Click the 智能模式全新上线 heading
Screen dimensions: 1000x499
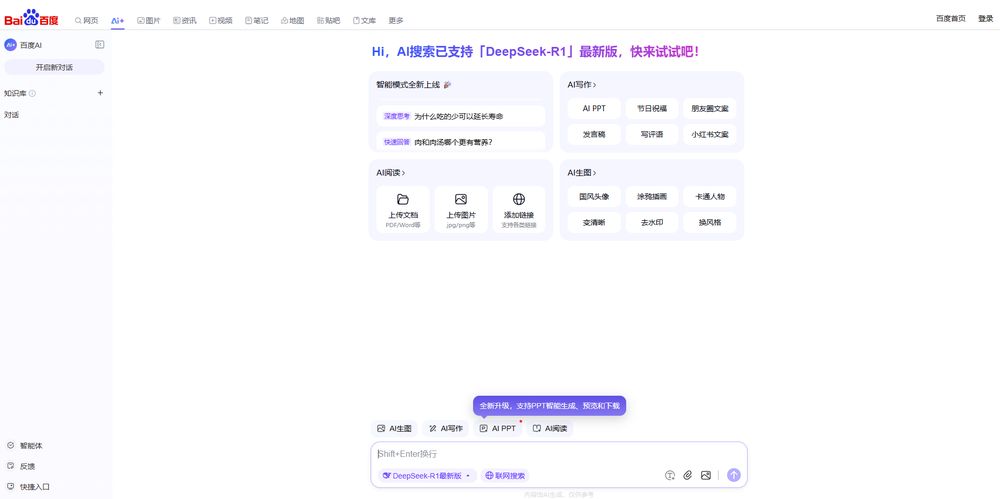click(408, 84)
